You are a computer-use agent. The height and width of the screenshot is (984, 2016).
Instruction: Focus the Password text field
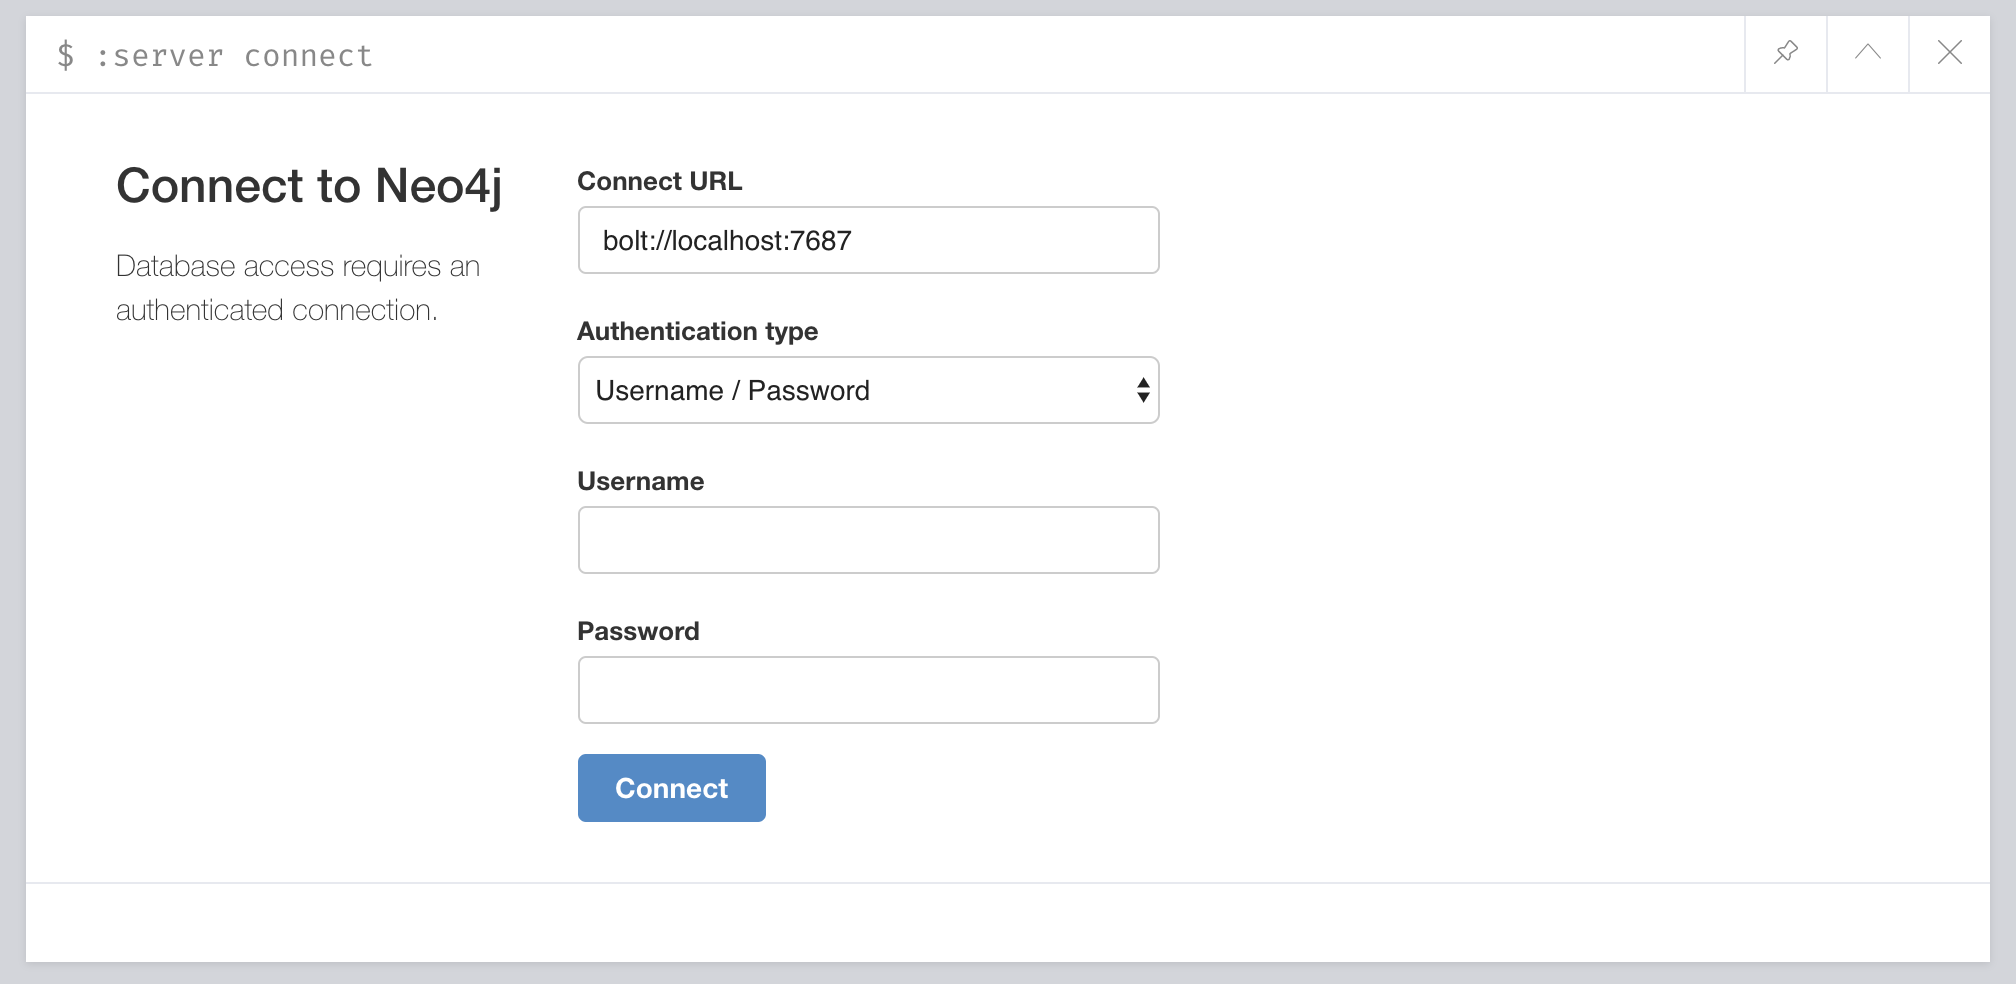point(868,690)
